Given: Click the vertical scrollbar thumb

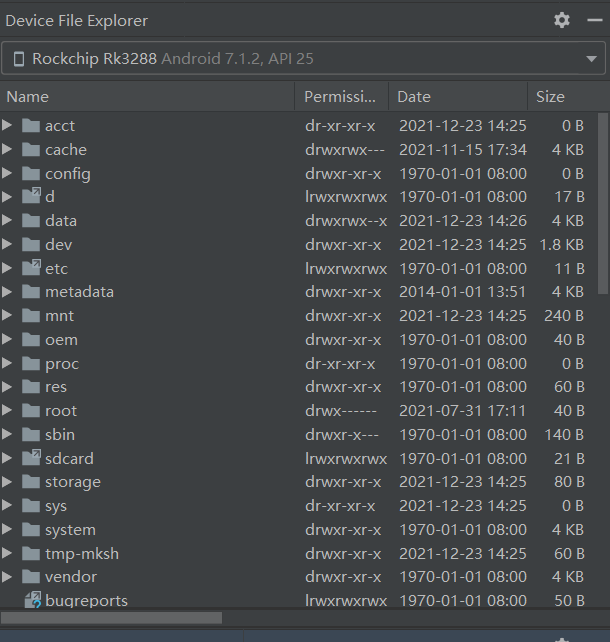Looking at the screenshot, I should (603, 203).
